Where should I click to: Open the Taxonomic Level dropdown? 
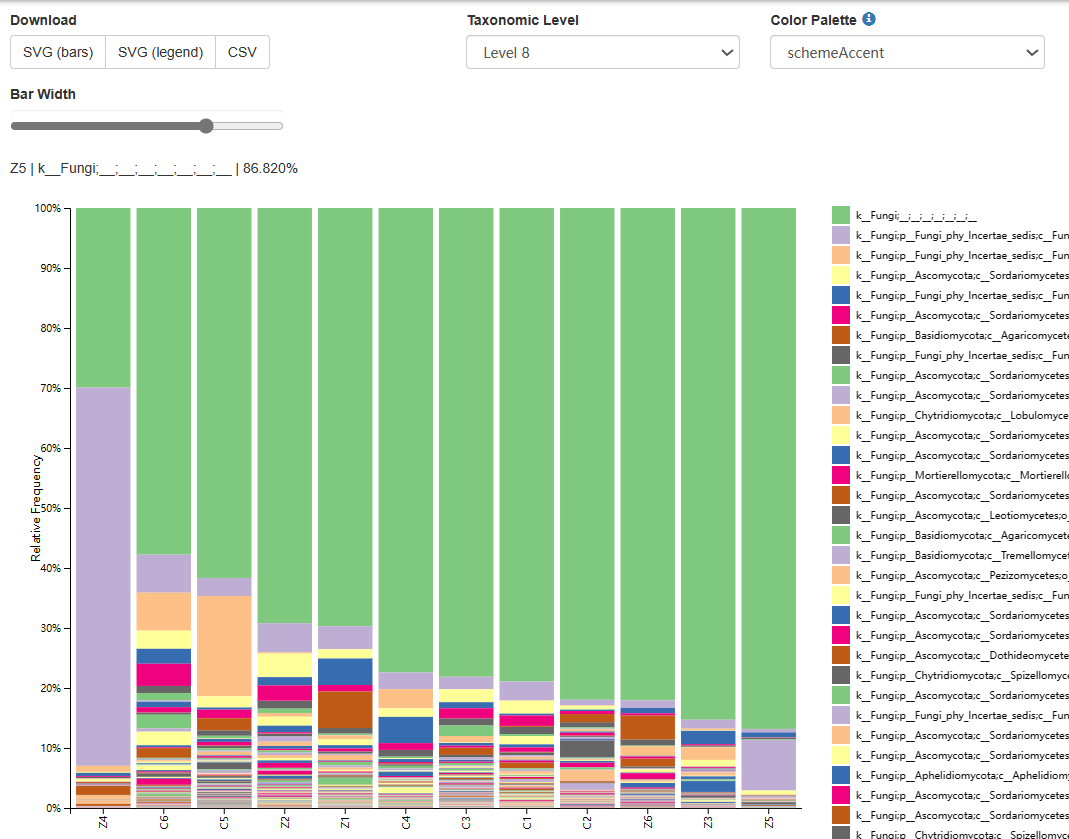(x=602, y=52)
